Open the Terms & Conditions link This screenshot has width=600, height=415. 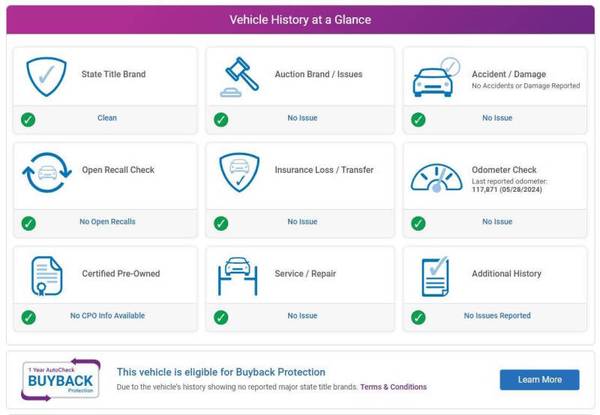point(393,387)
